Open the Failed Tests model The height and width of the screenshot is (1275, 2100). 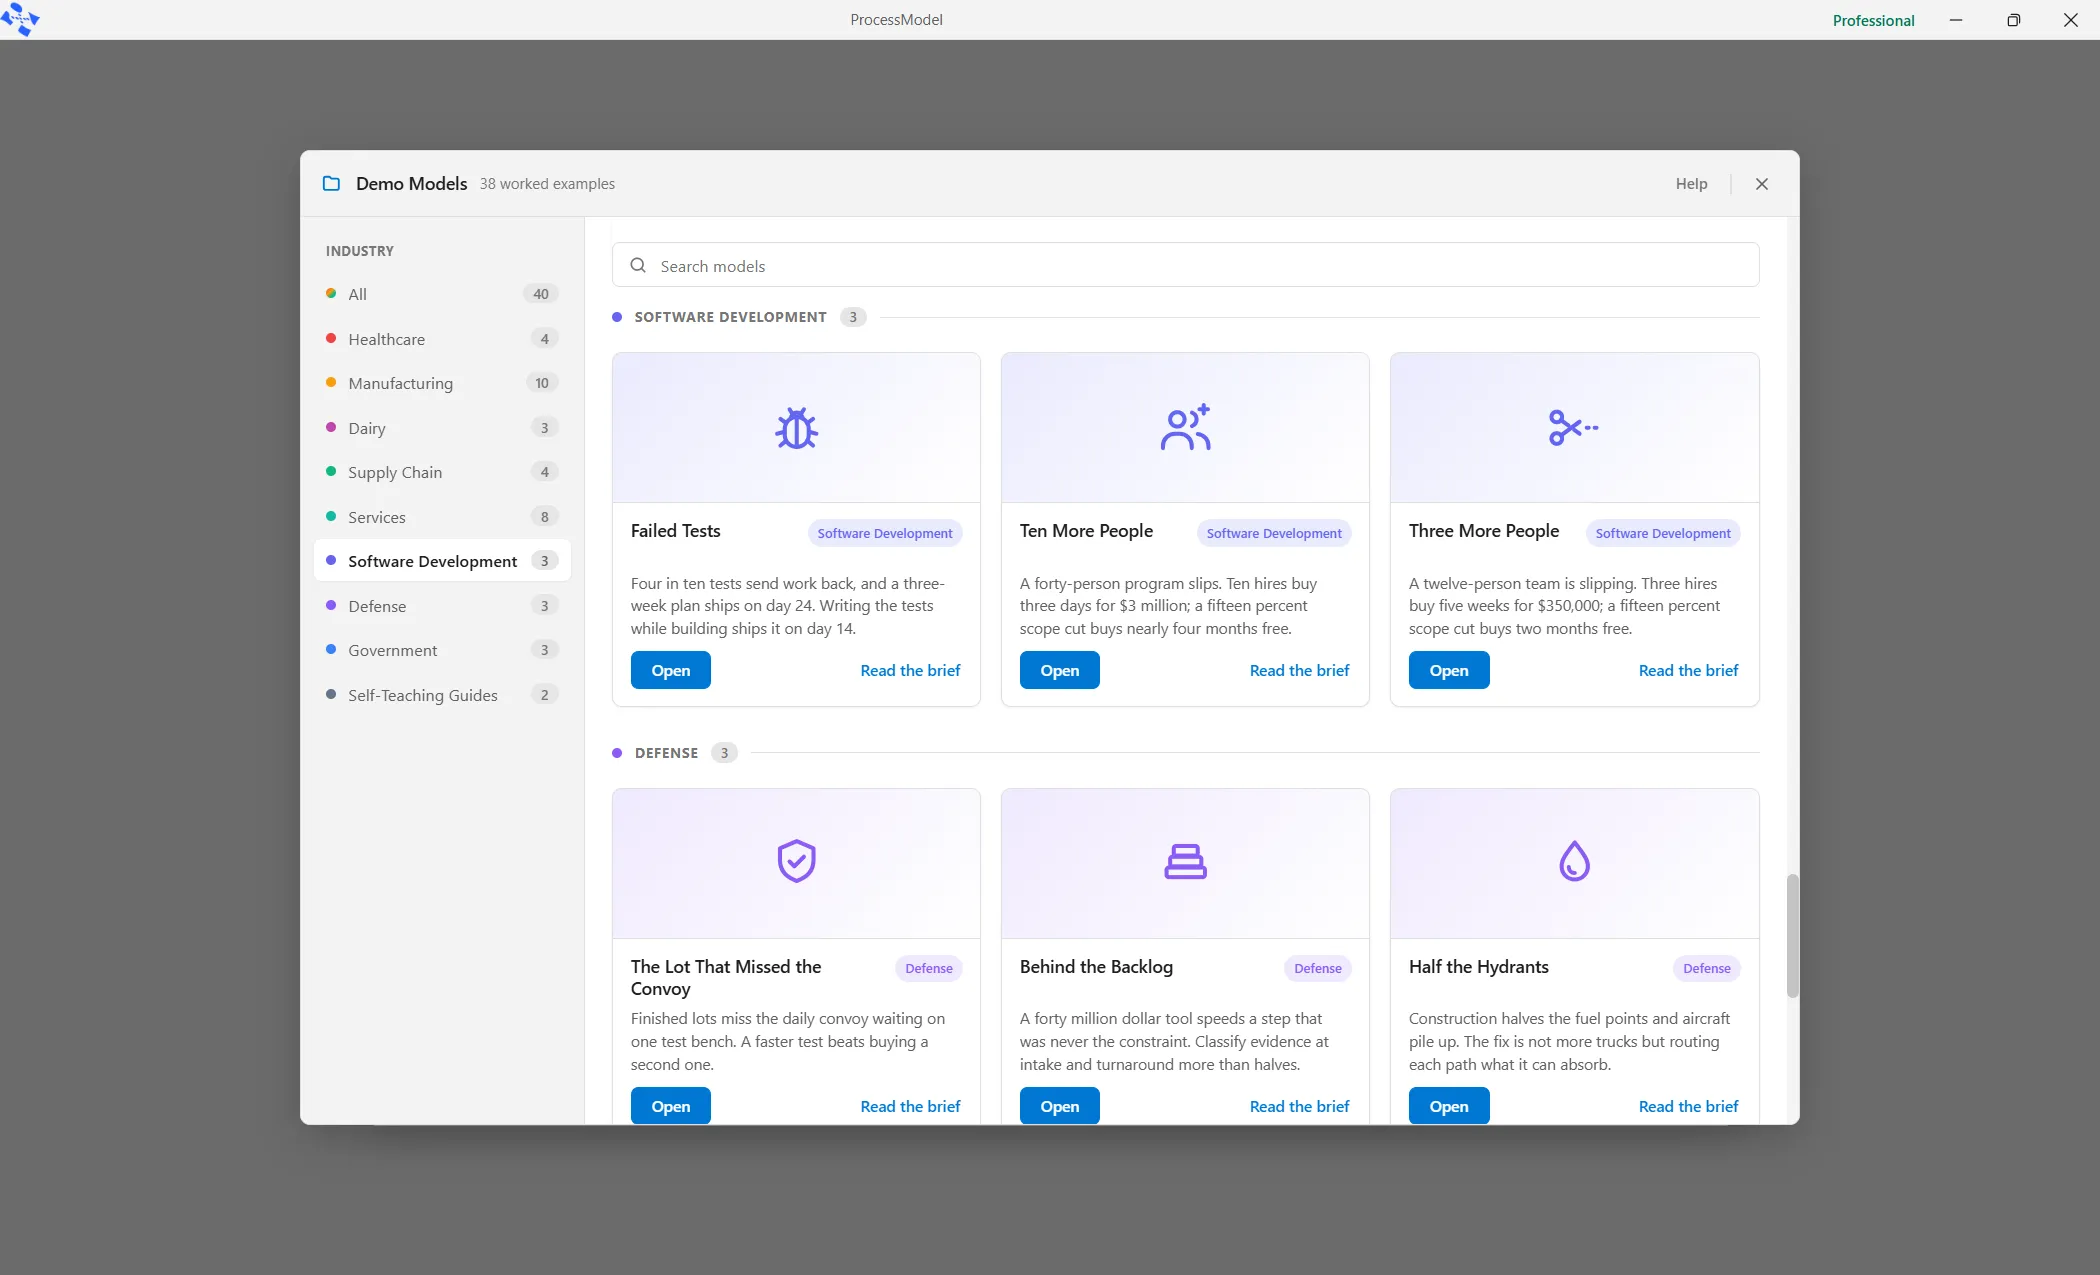coord(670,670)
